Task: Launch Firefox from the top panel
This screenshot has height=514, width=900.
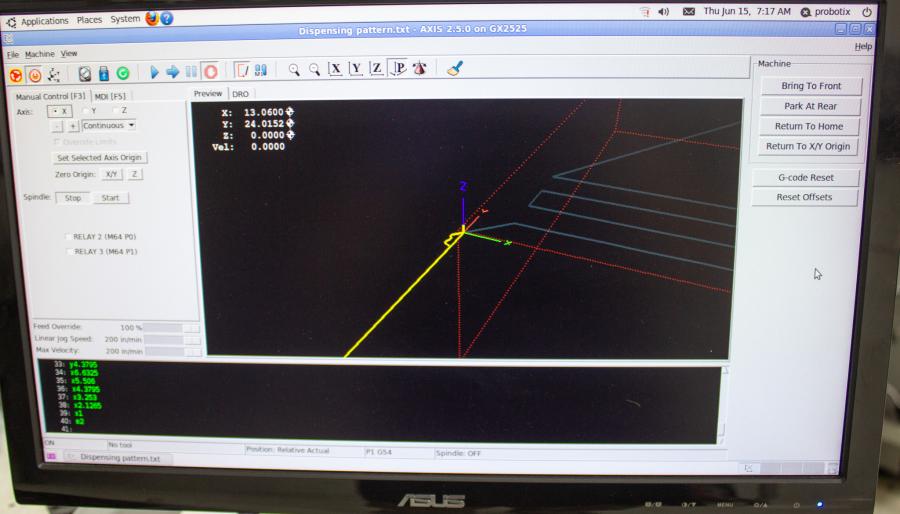Action: 152,18
